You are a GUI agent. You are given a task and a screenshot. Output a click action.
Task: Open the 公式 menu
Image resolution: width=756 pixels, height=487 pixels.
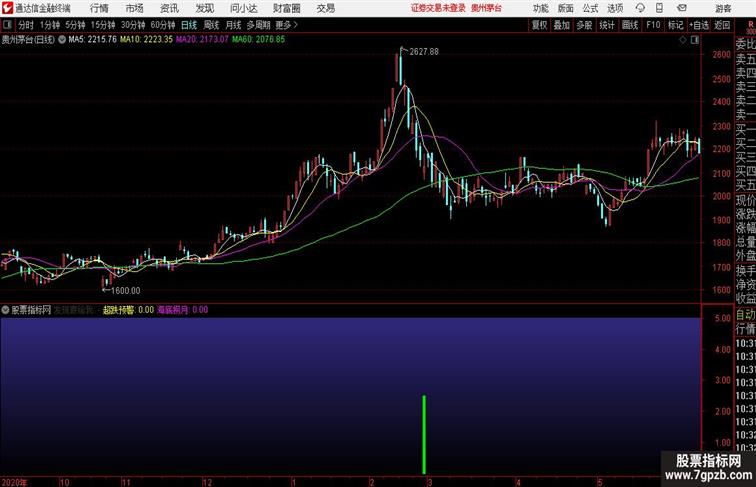[590, 9]
